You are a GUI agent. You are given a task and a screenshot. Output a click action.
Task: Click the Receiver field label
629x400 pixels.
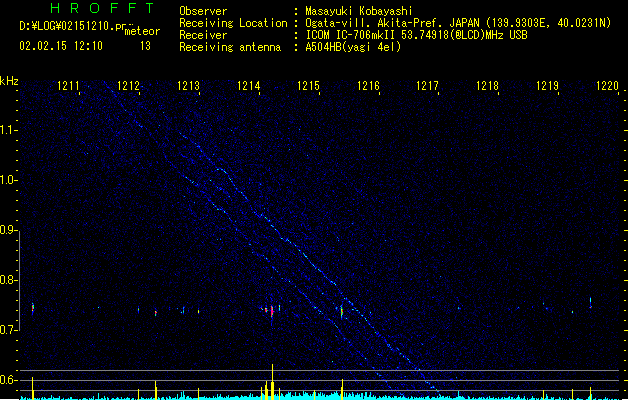tap(203, 35)
